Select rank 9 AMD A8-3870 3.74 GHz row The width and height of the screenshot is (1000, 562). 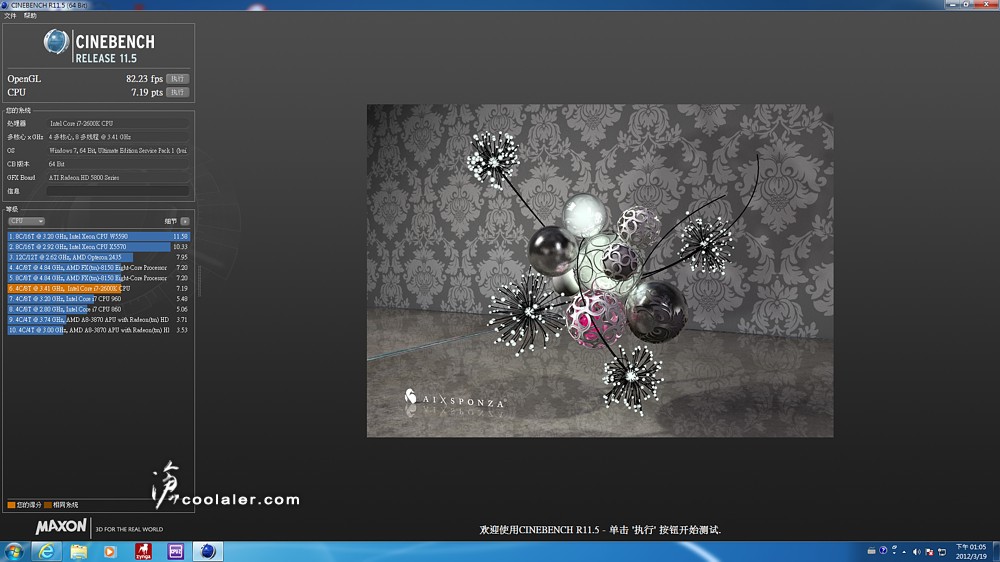pos(98,320)
